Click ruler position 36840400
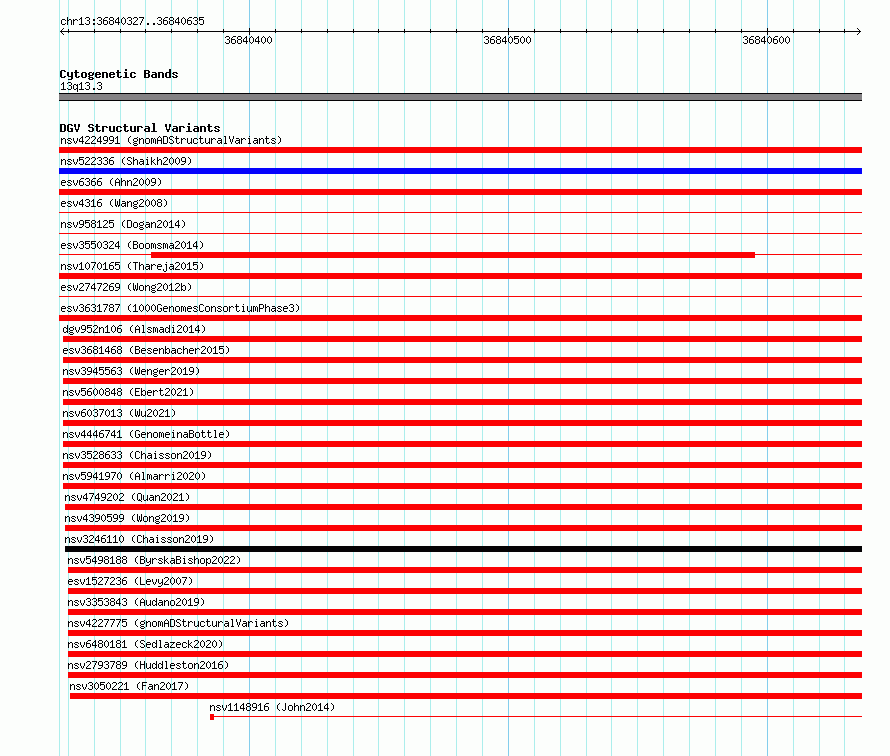890x756 pixels. pos(249,40)
